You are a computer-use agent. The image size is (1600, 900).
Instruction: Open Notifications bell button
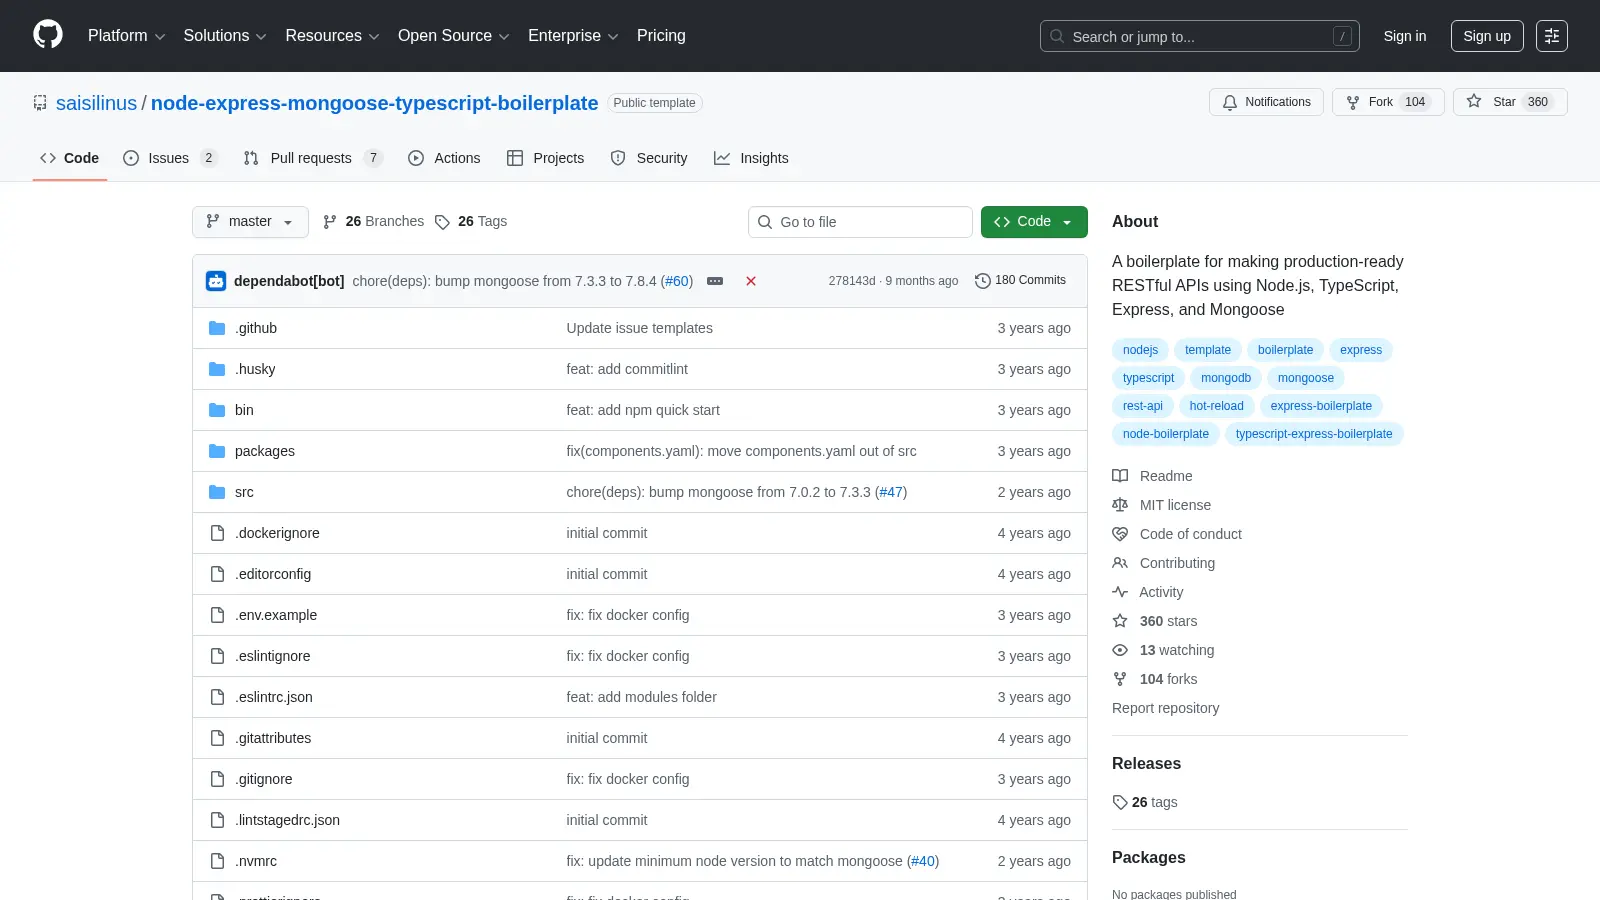1266,102
